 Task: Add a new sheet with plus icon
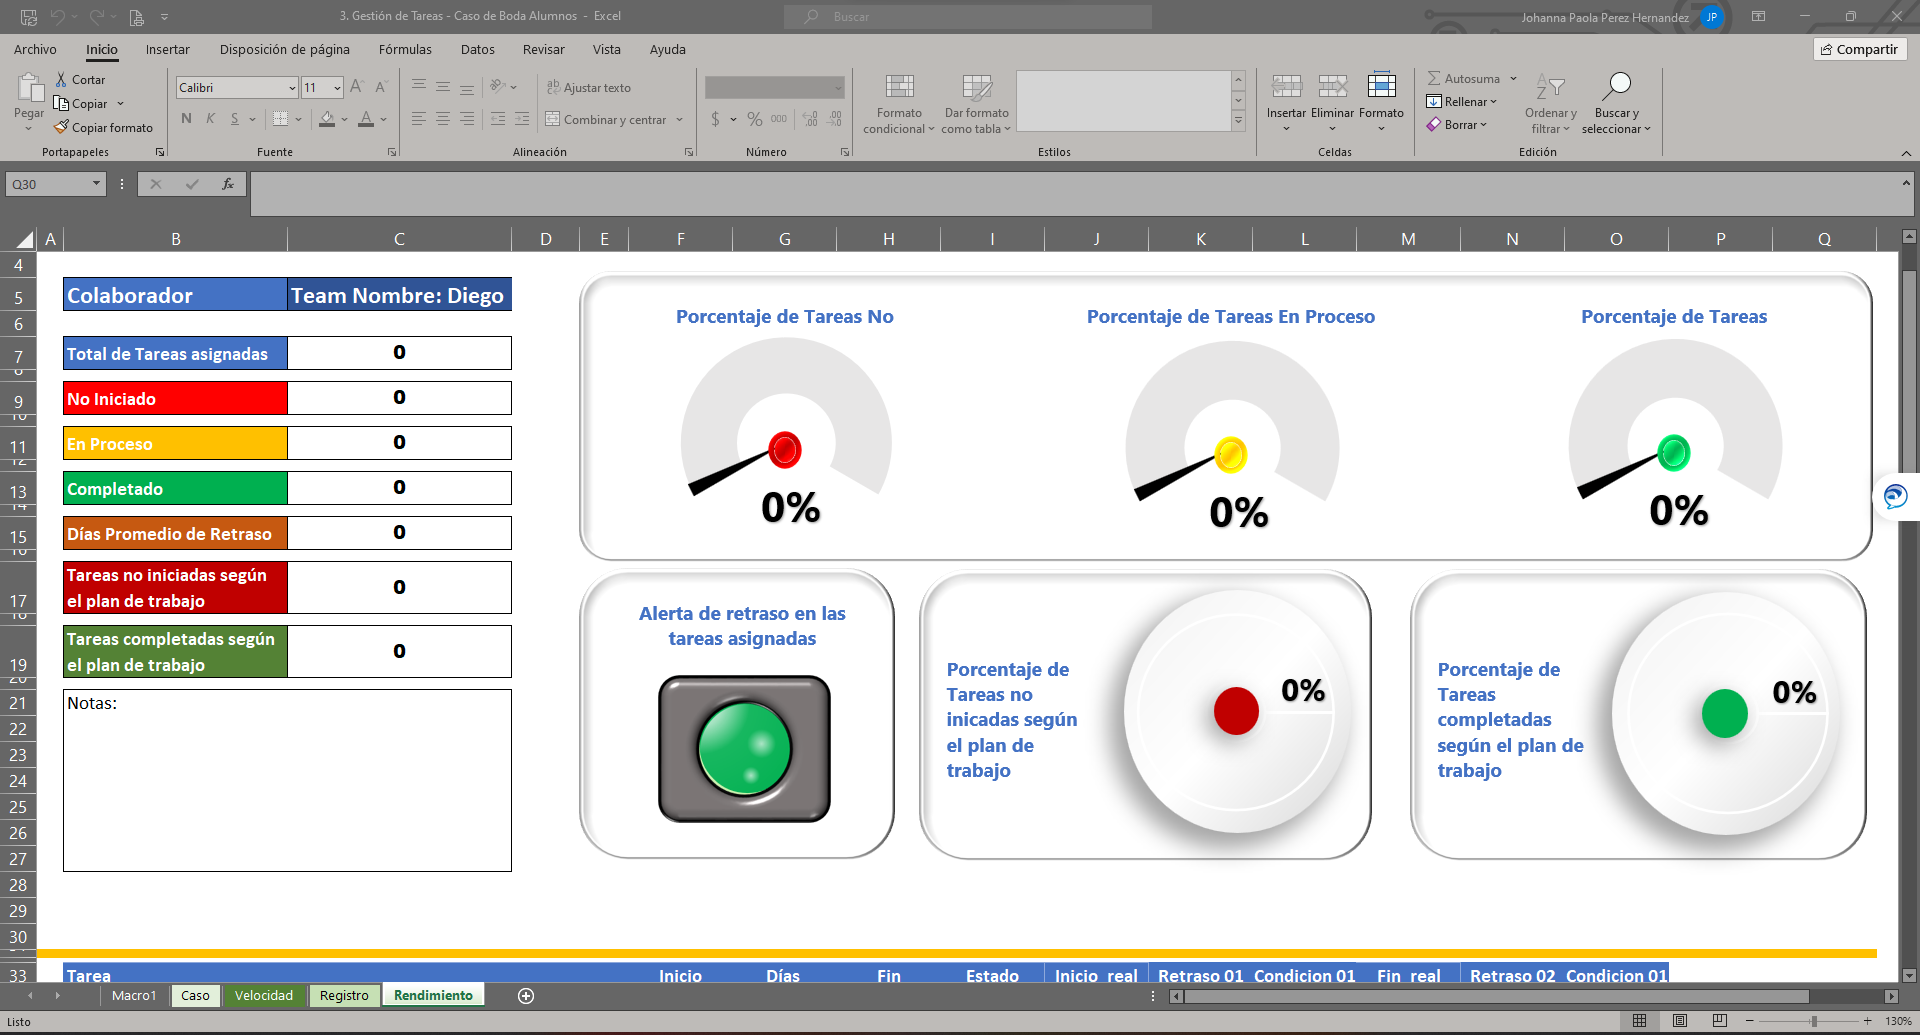tap(526, 996)
